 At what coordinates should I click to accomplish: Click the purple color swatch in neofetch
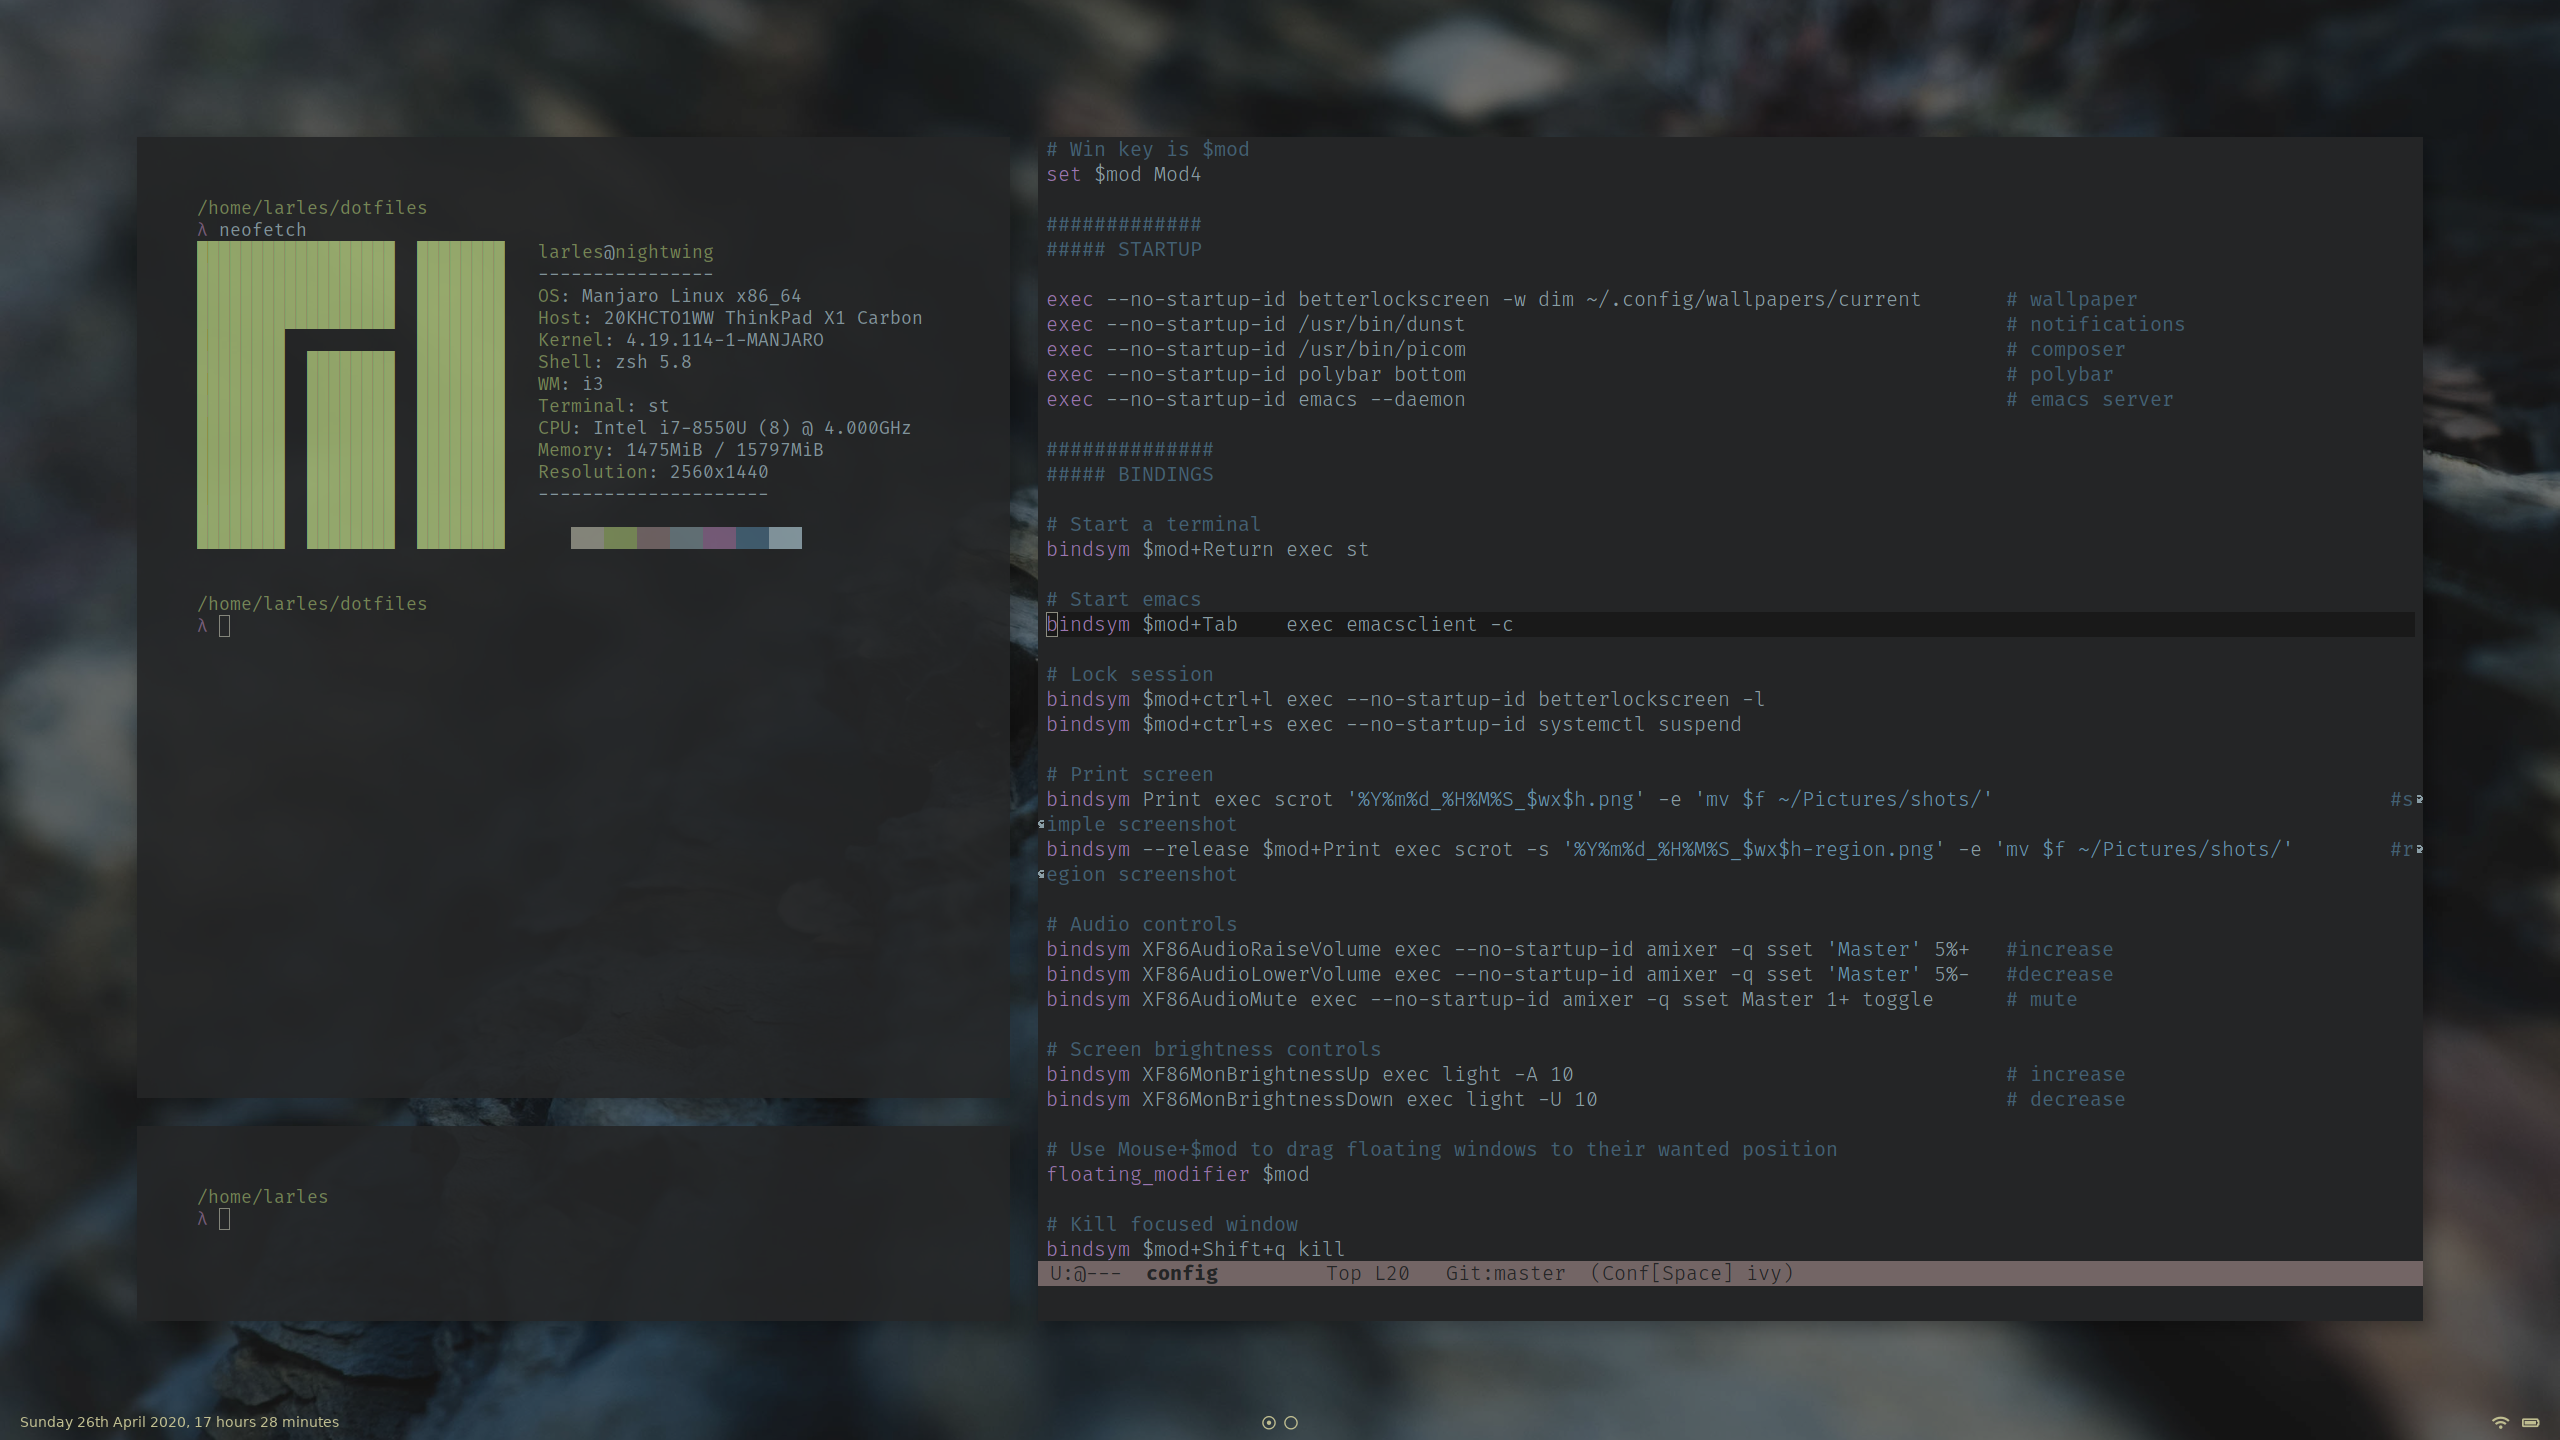(x=719, y=538)
